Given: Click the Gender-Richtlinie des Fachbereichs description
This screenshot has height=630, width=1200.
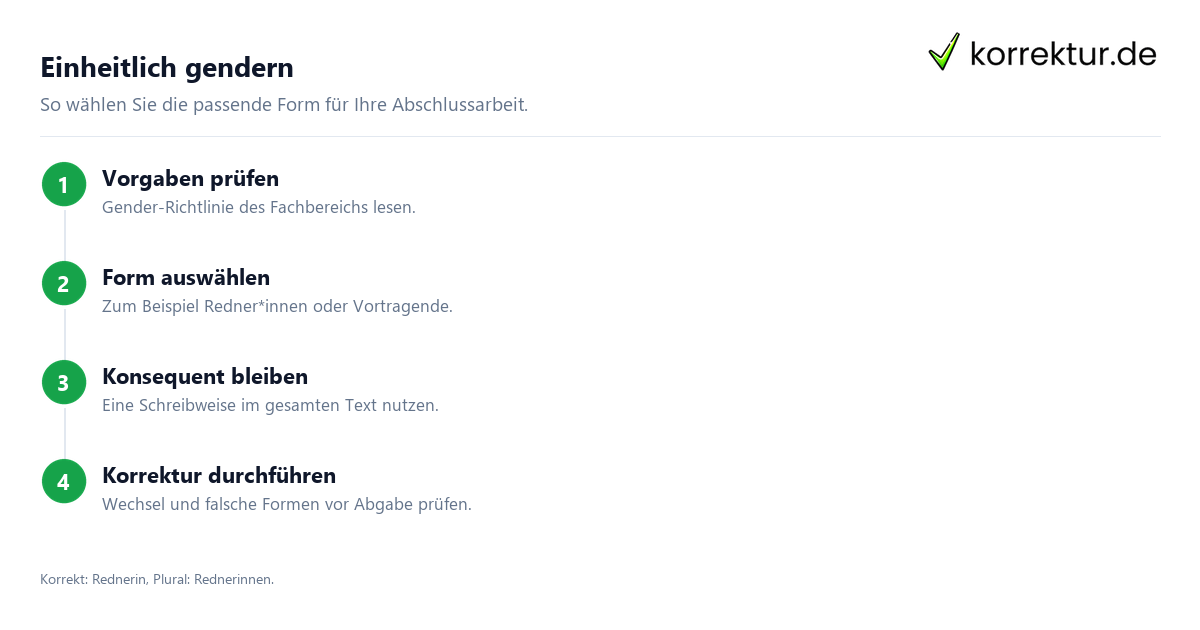Looking at the screenshot, I should [259, 207].
